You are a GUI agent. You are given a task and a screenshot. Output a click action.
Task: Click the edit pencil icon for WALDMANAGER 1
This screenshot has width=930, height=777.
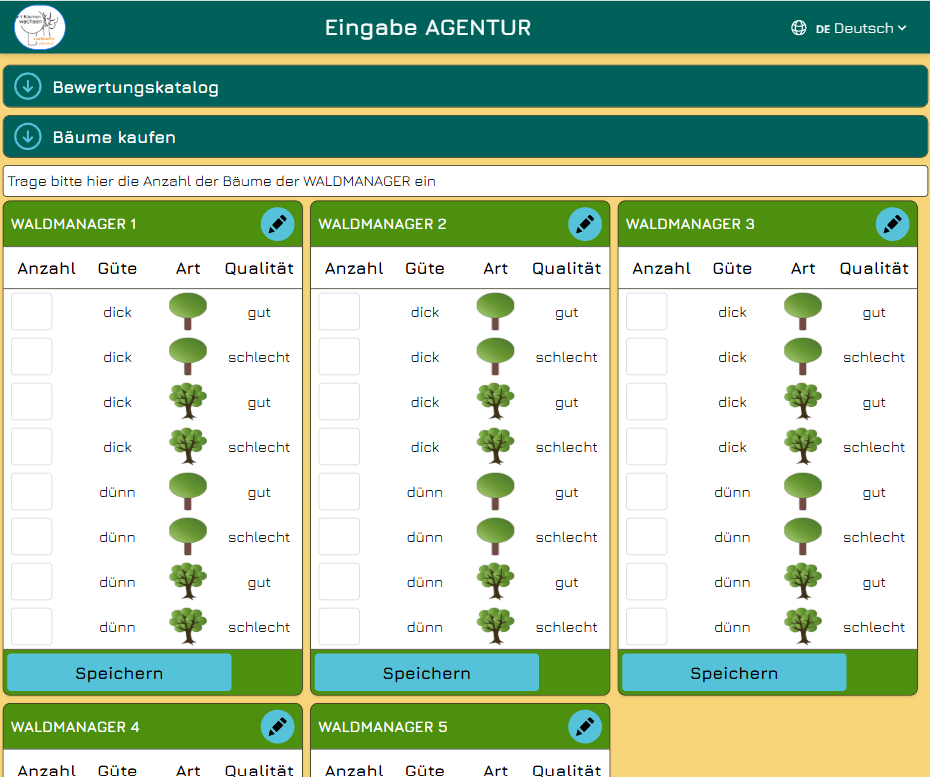pyautogui.click(x=278, y=224)
